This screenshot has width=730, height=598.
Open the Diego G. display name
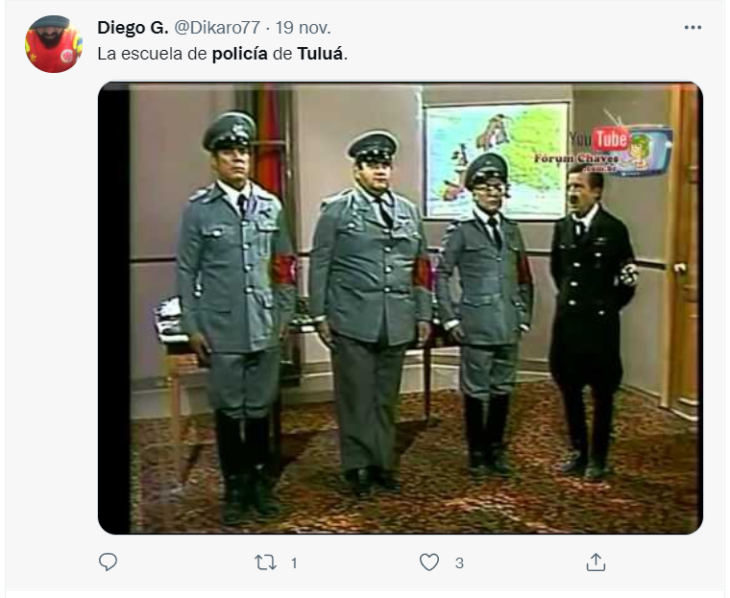click(x=133, y=28)
